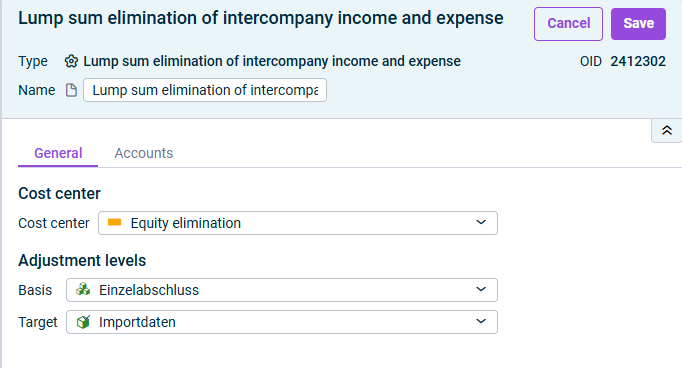Select the Equity elimination combo box
The height and width of the screenshot is (368, 682).
tap(298, 223)
